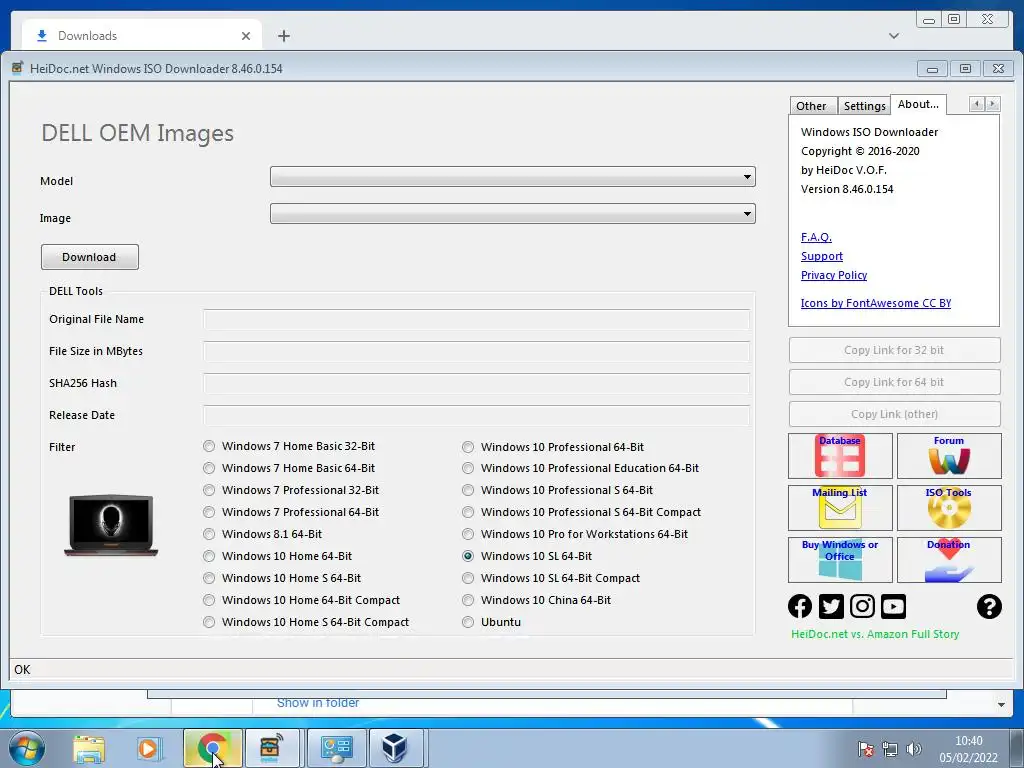Switch to the Other tab

pyautogui.click(x=811, y=106)
